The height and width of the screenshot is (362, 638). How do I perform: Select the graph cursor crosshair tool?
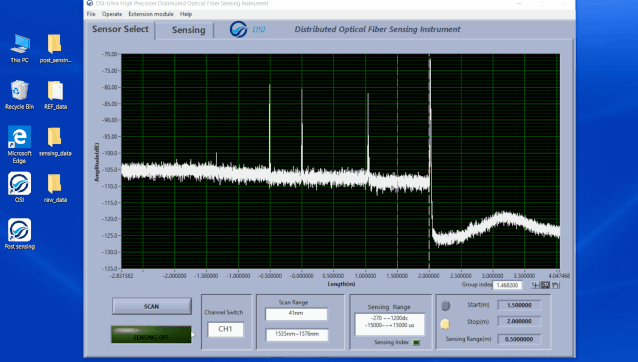pyautogui.click(x=535, y=286)
